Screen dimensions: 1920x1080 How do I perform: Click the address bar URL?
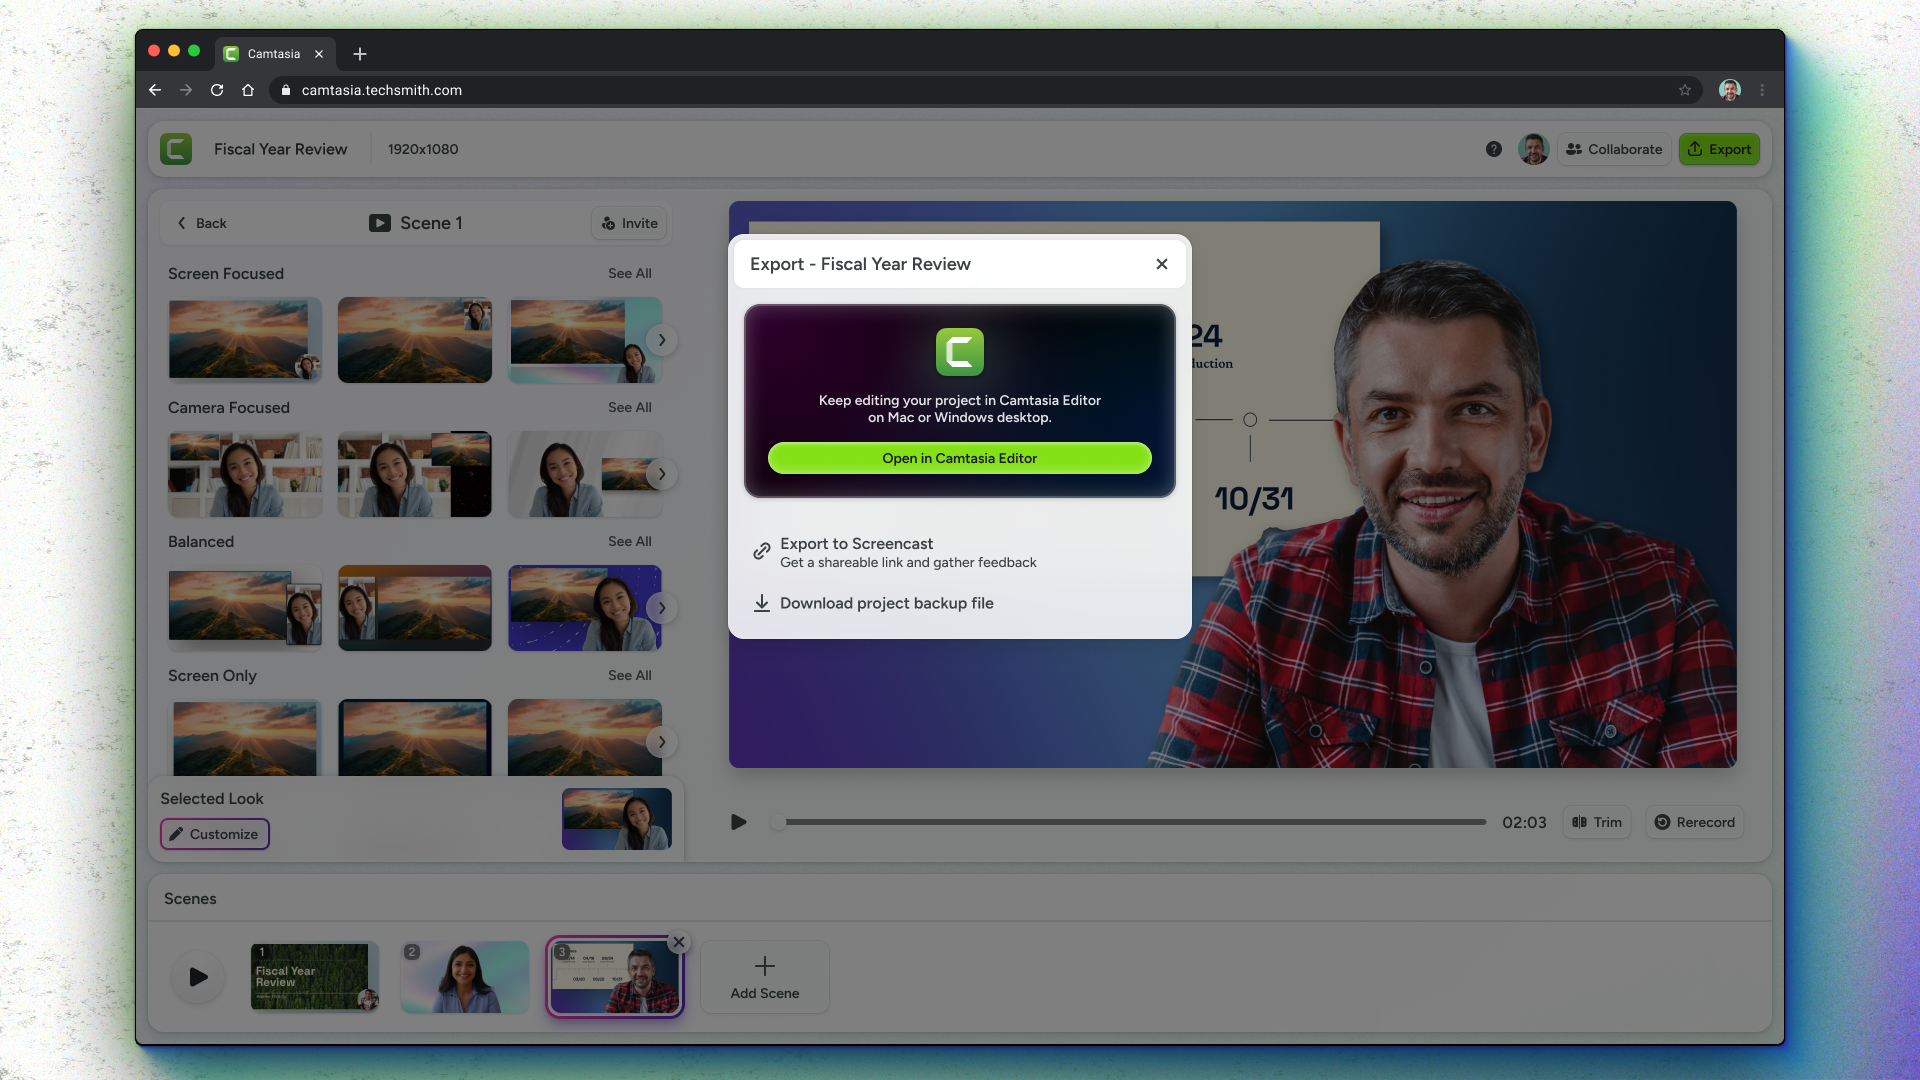click(x=382, y=90)
